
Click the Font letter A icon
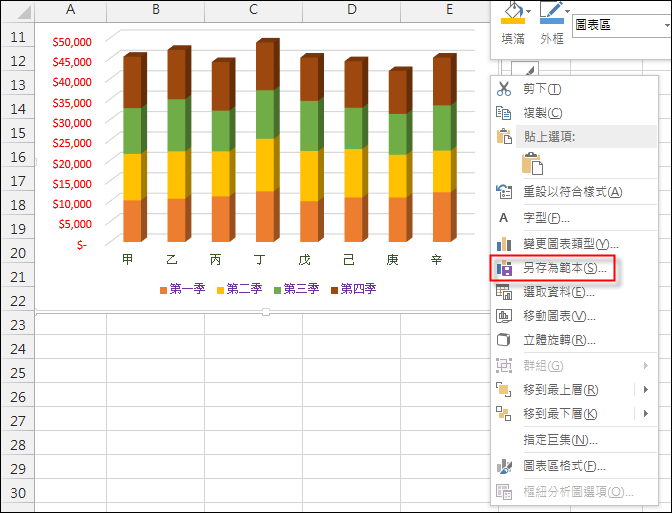pos(504,218)
